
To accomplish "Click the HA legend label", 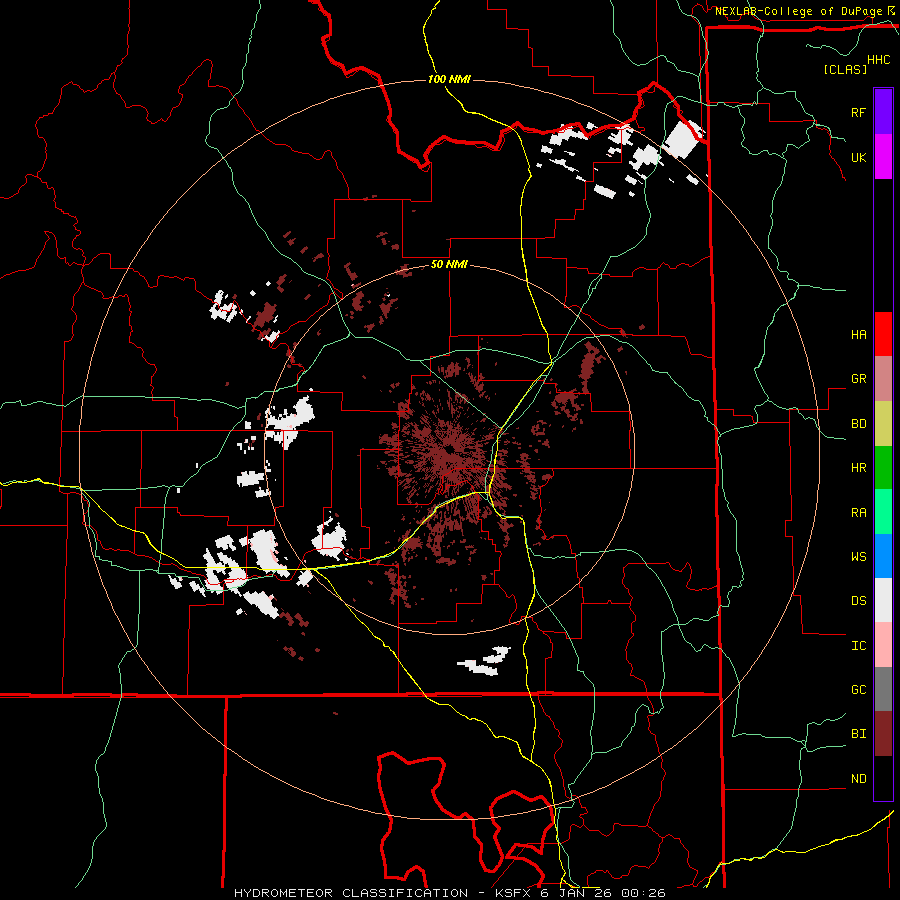I will [x=858, y=334].
